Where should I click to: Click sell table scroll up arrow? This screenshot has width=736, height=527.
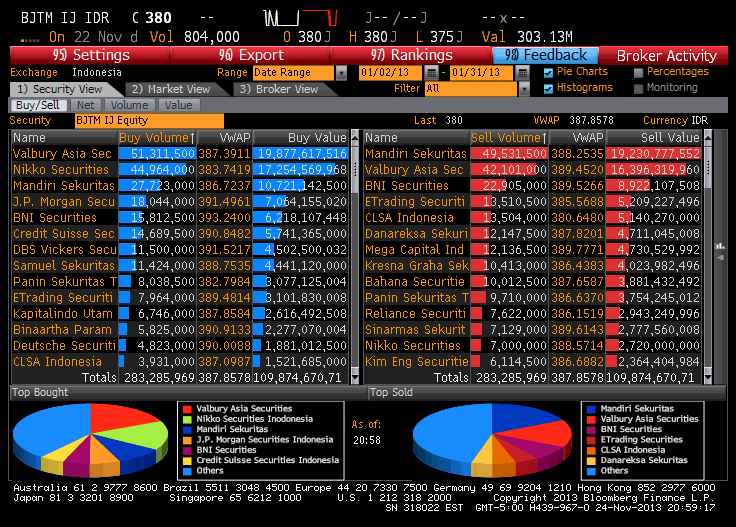coord(708,138)
